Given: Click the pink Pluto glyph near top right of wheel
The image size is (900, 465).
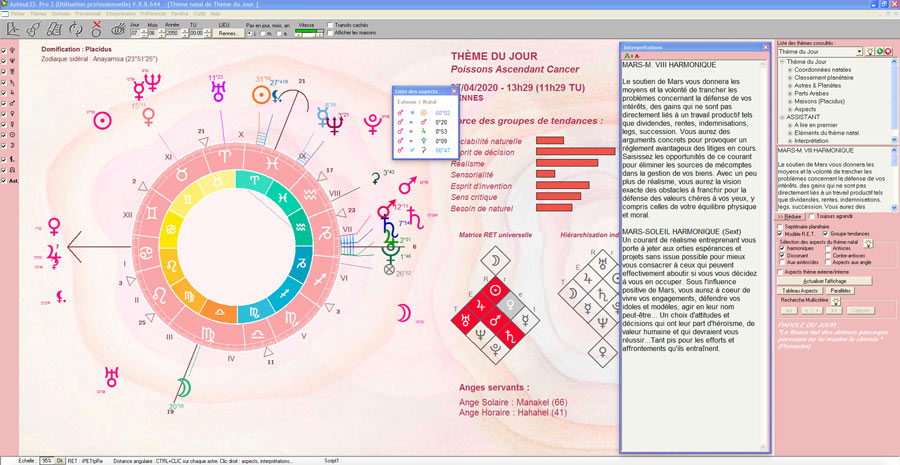Looking at the screenshot, I should (373, 123).
